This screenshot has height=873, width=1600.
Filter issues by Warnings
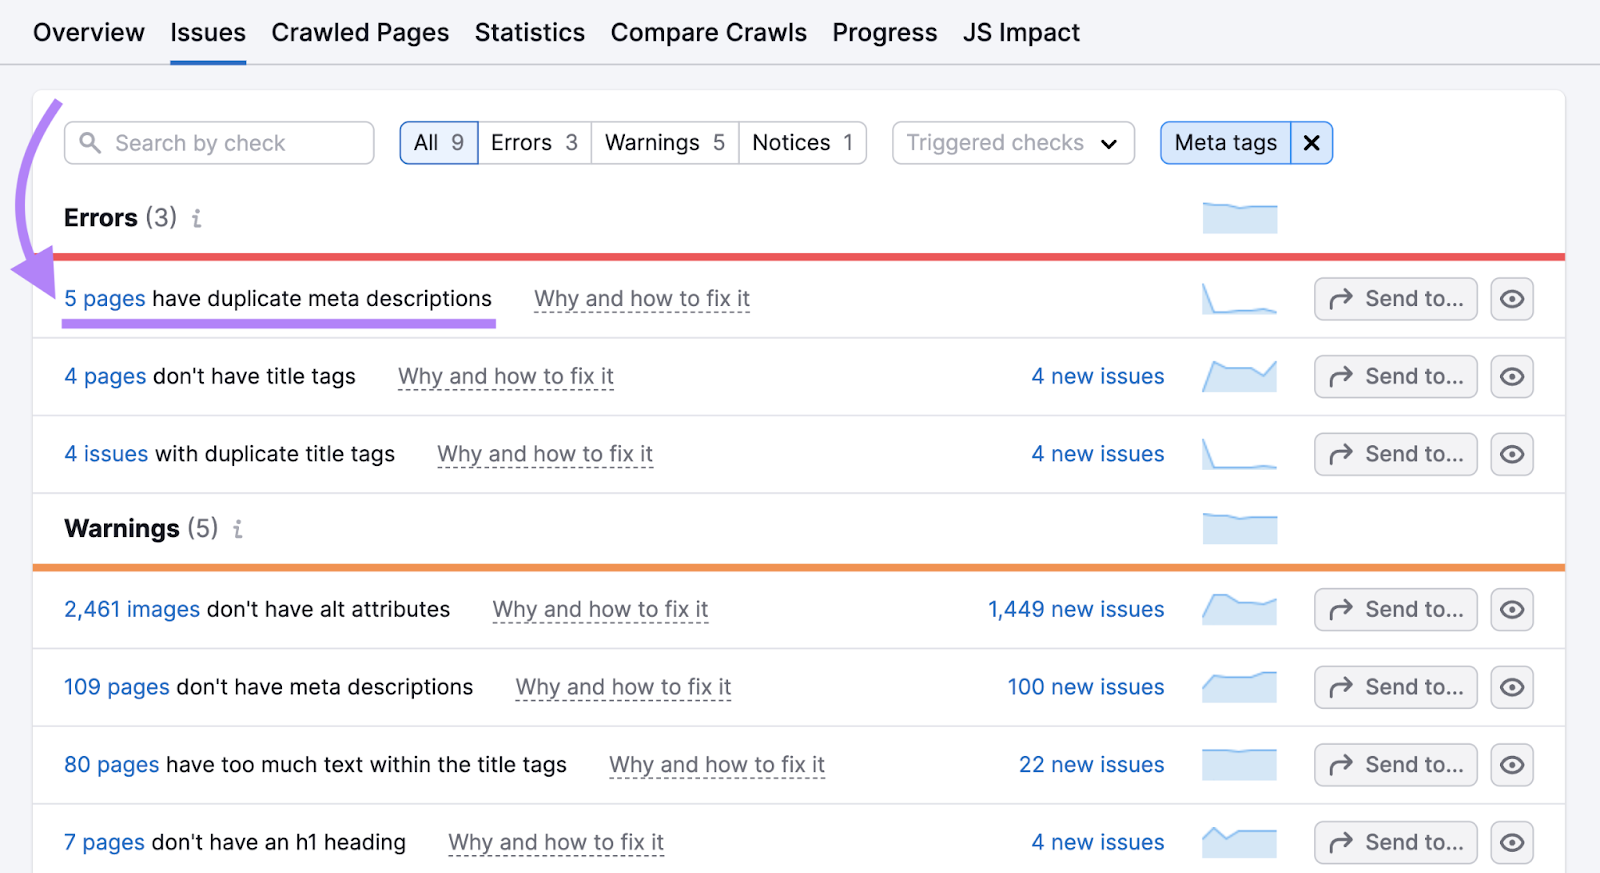tap(664, 143)
